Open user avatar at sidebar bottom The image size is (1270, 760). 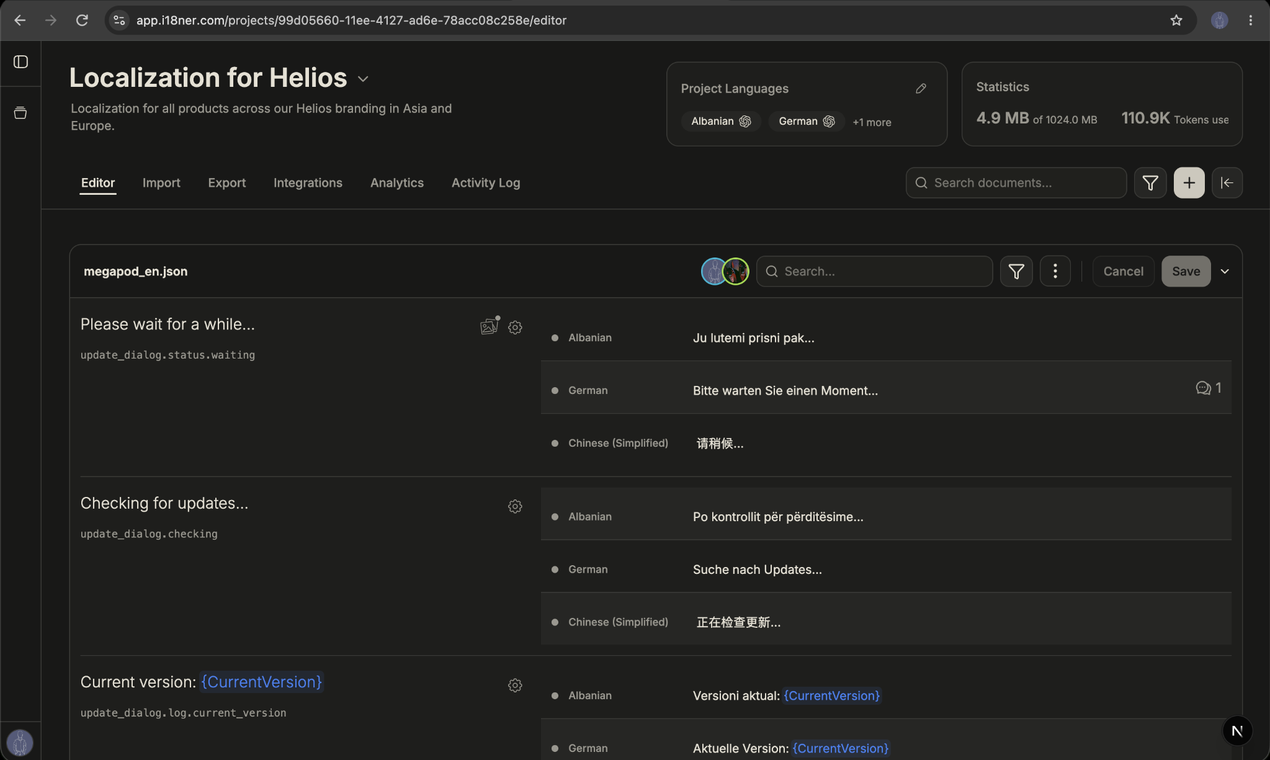click(x=20, y=742)
